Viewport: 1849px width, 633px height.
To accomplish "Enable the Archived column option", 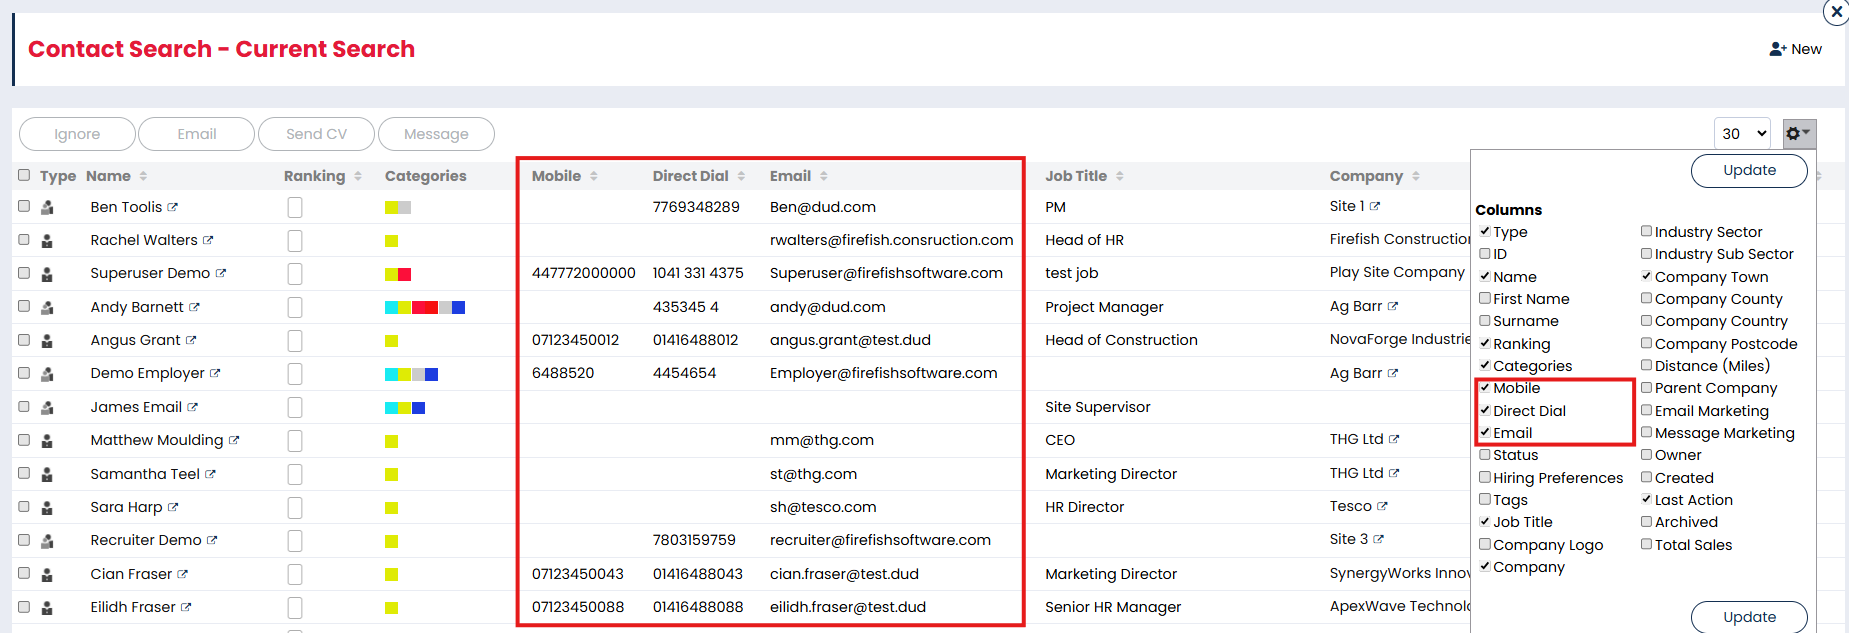I will coord(1646,521).
